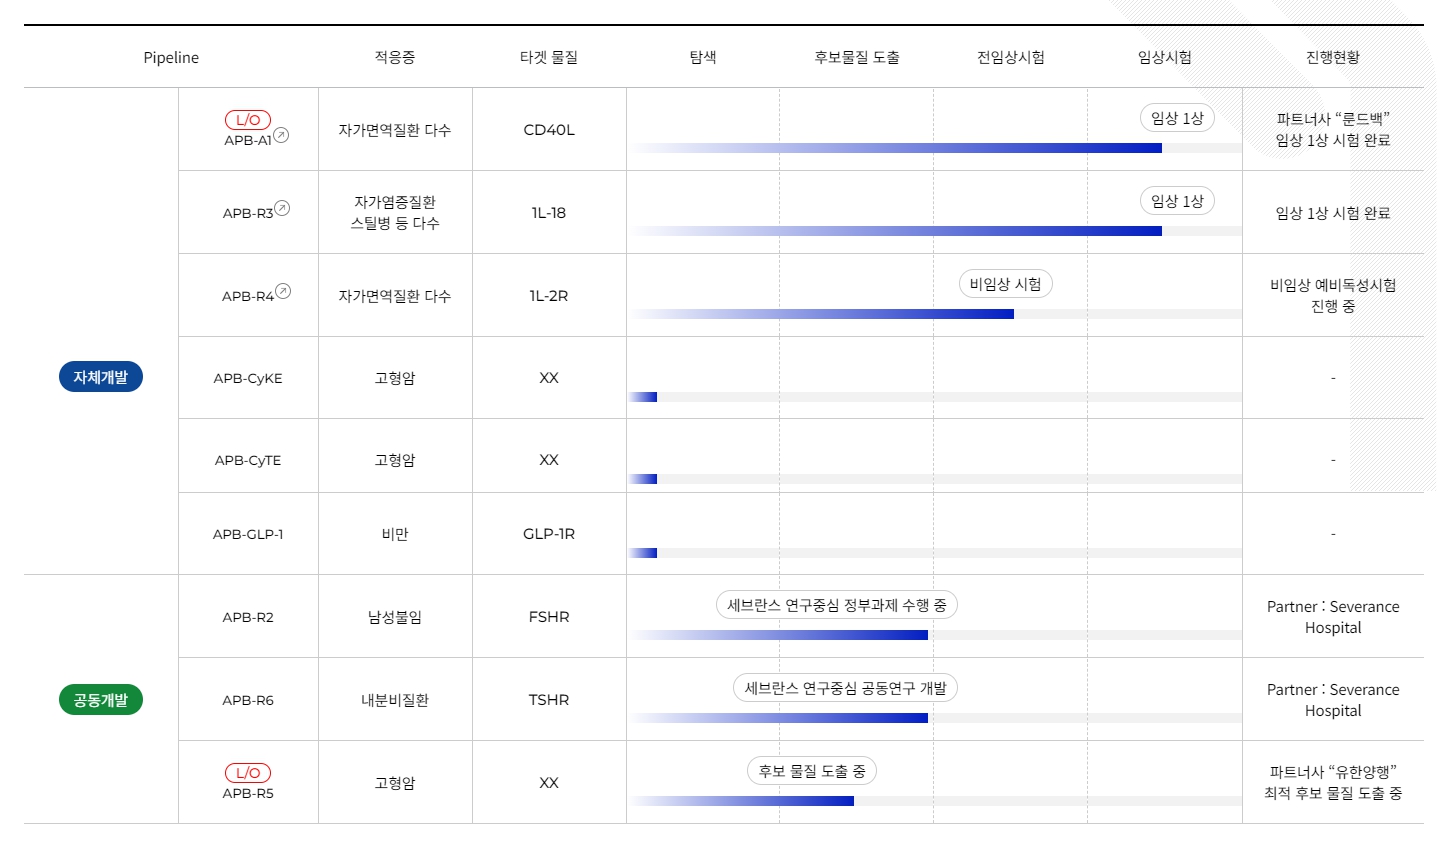This screenshot has height=850, width=1454.
Task: Click the APB-GLP-1 pipeline name
Action: (x=248, y=534)
